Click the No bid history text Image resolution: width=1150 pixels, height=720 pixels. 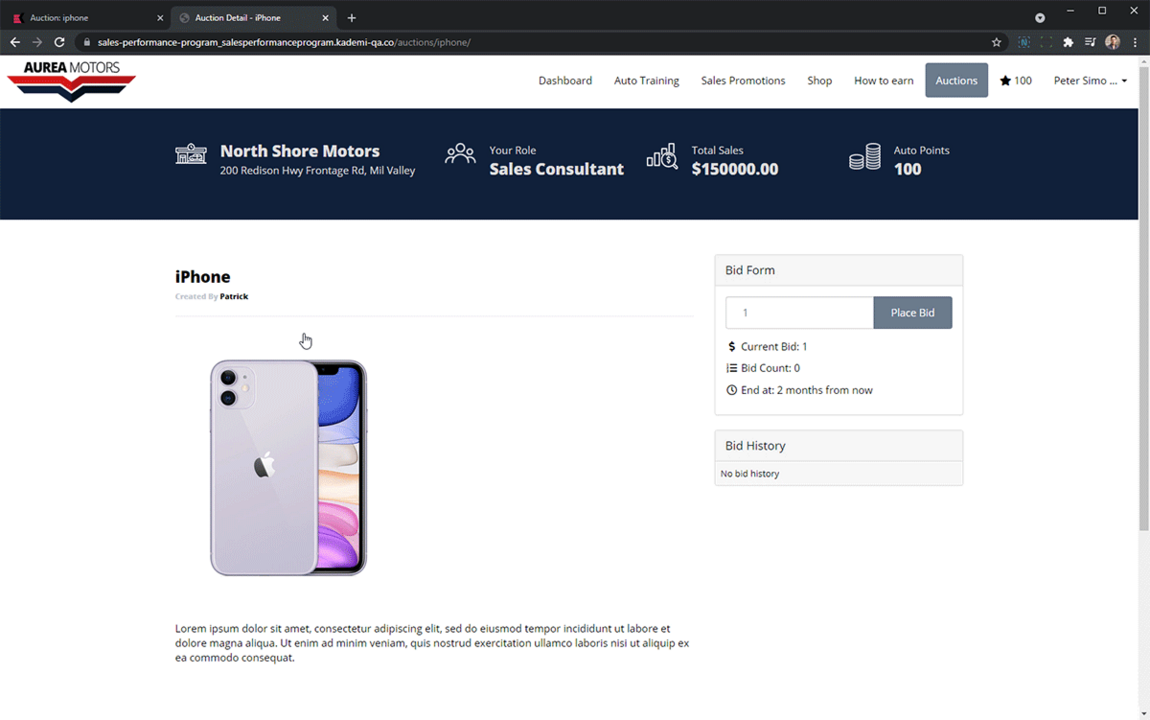click(750, 474)
